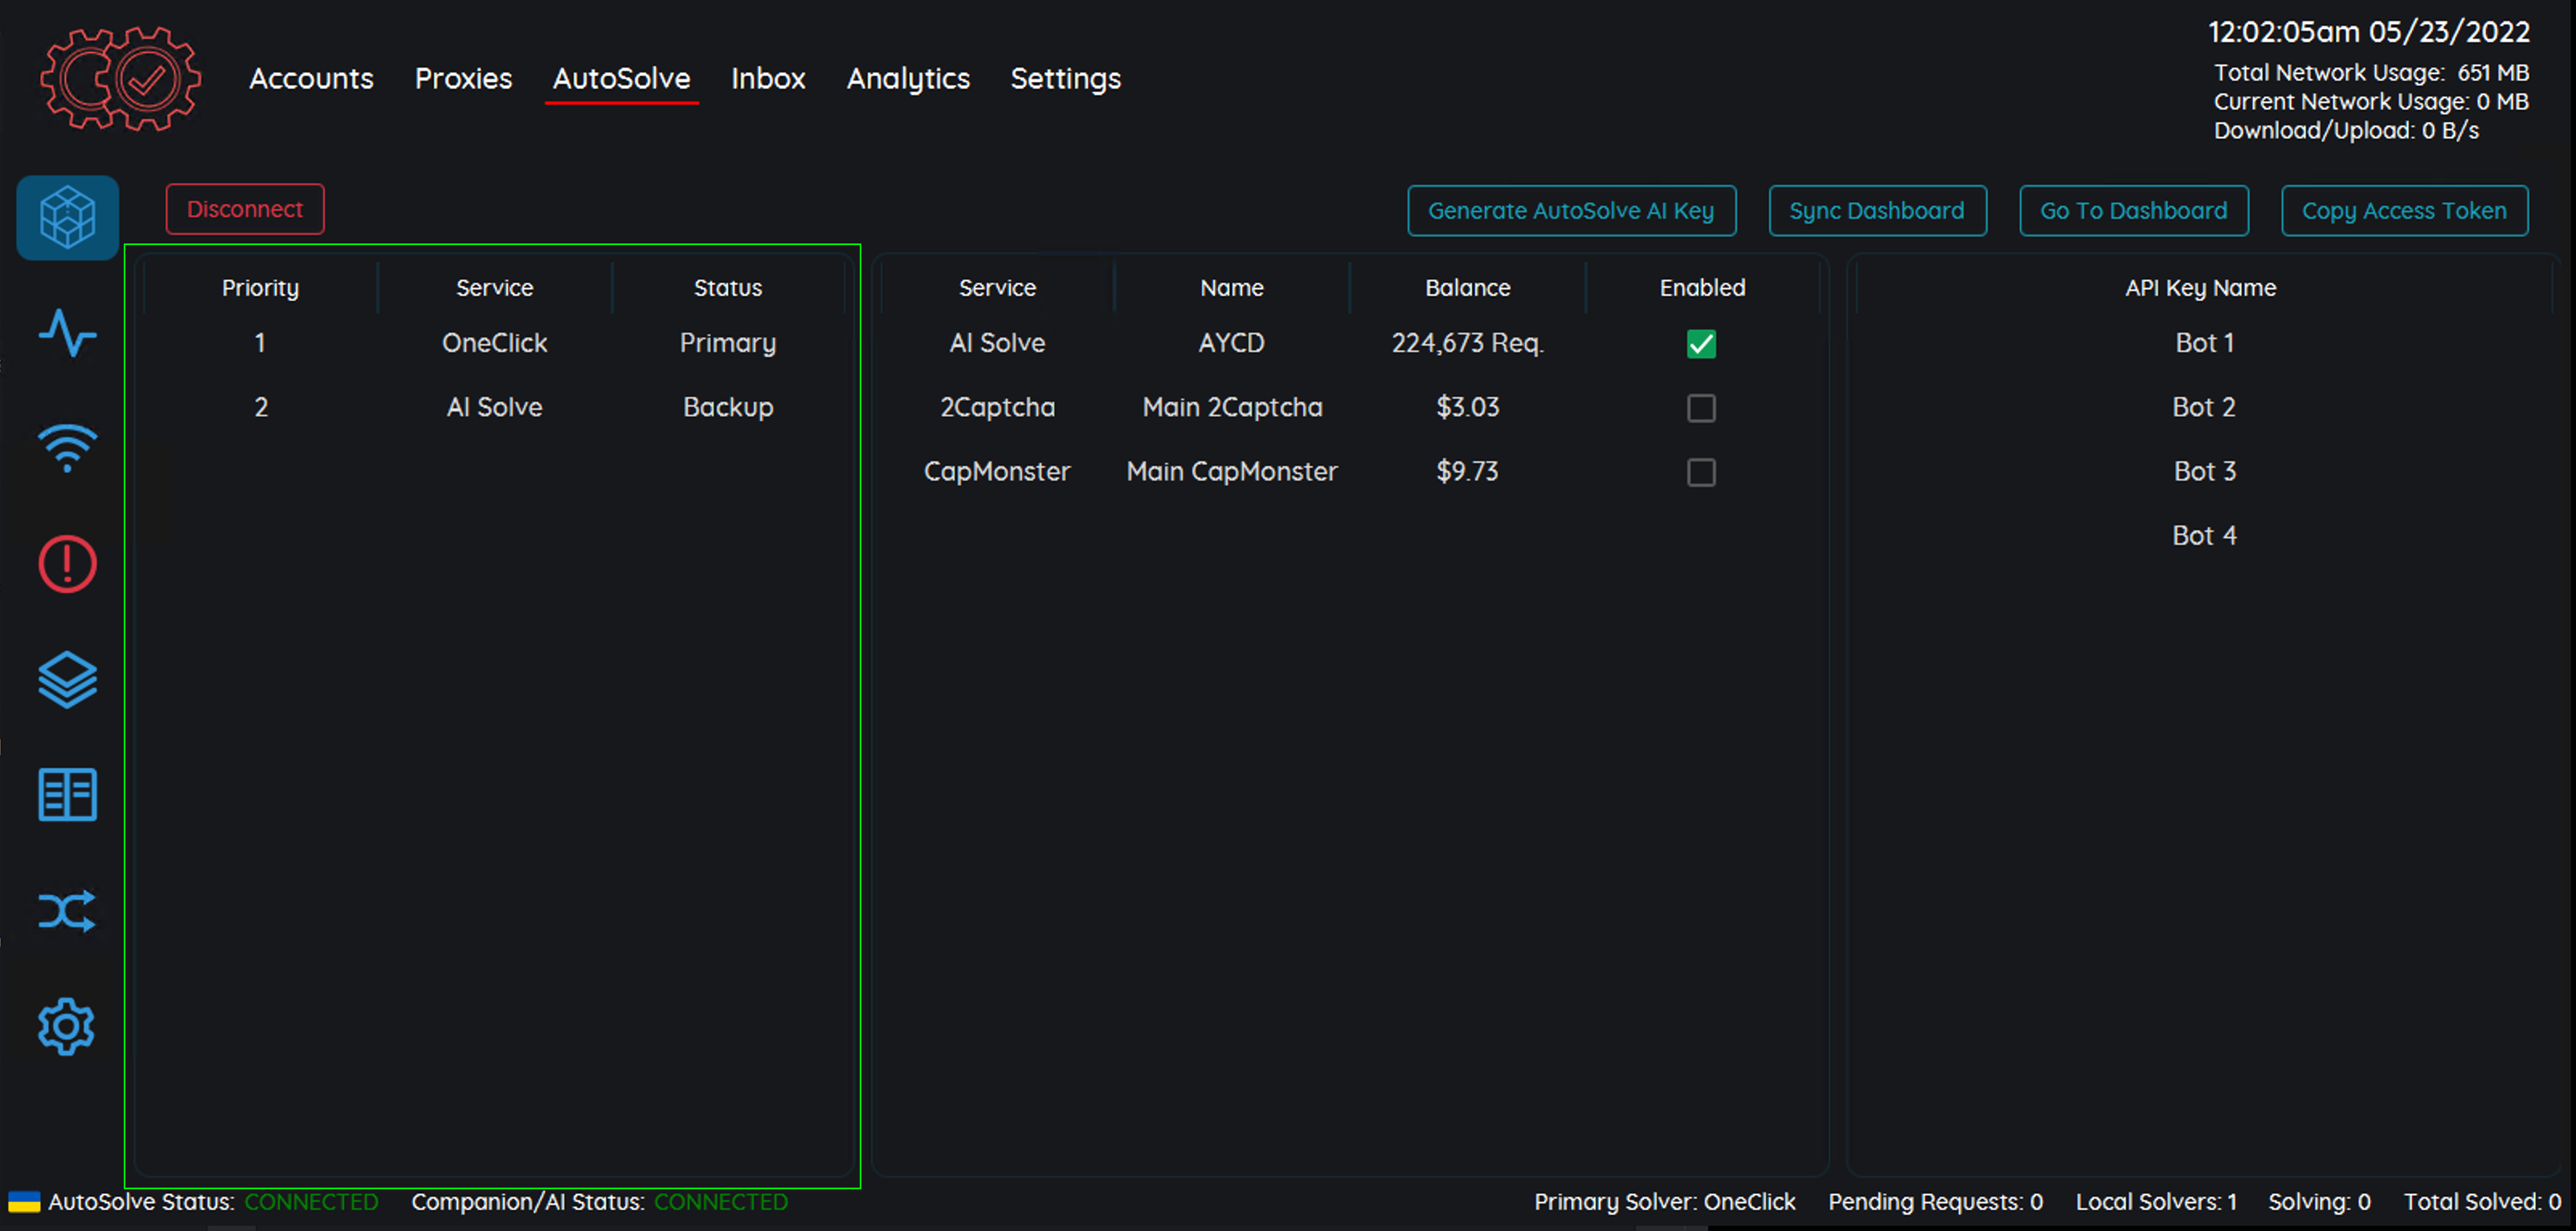The width and height of the screenshot is (2576, 1231).
Task: Open the Analytics tab
Action: click(908, 78)
